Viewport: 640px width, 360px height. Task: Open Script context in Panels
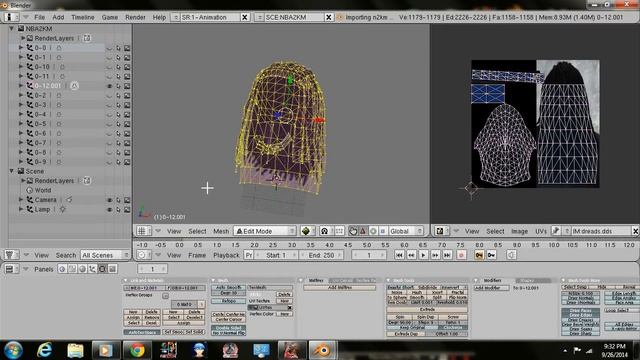[72, 269]
